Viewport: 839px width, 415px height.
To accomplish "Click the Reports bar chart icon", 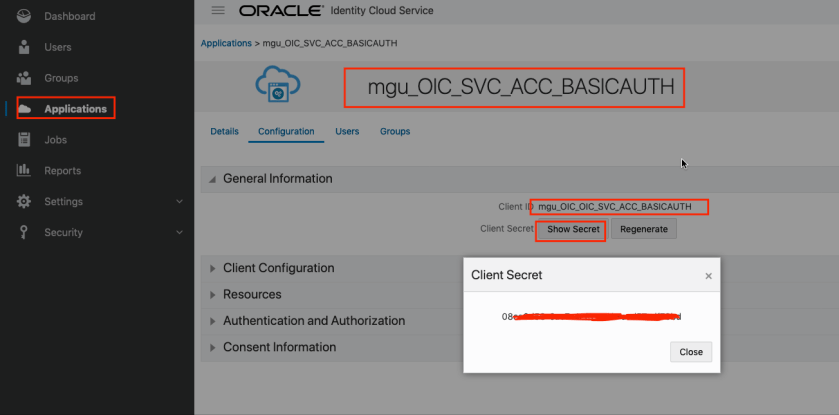I will pos(24,171).
